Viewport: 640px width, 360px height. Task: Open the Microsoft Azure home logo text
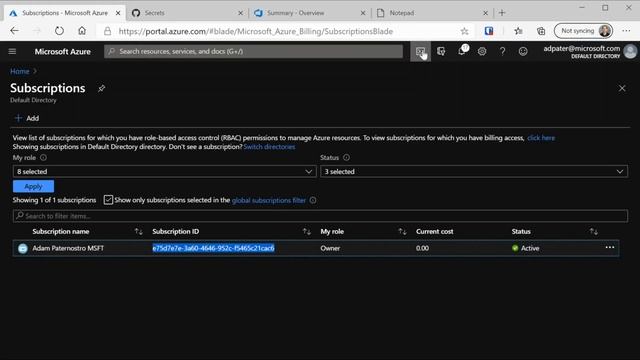coord(62,52)
